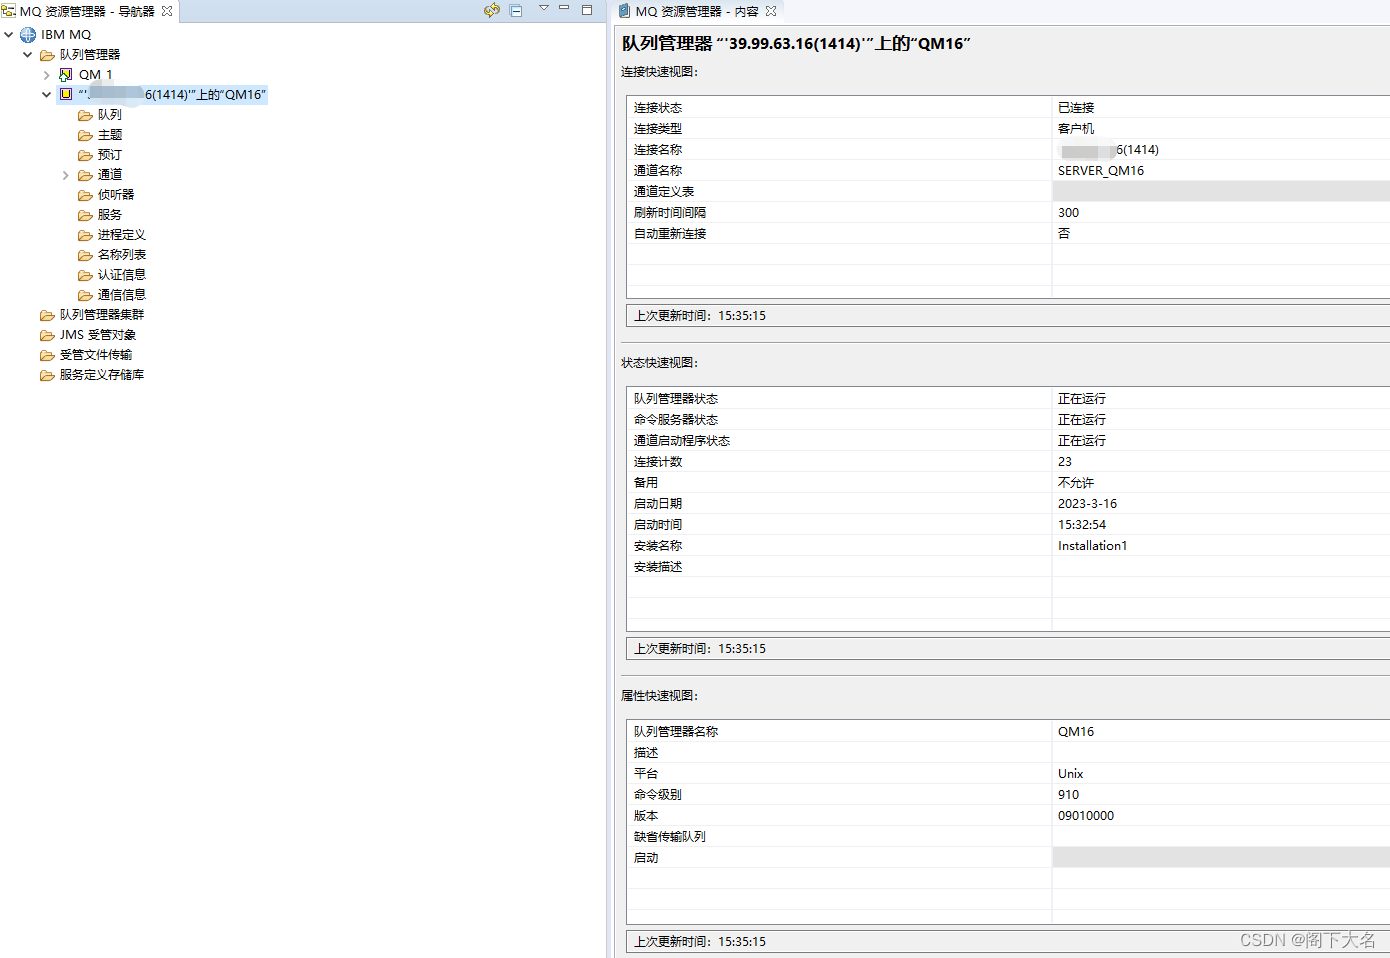Viewport: 1390px width, 958px height.
Task: Select the 进程定义 node
Action: 122,234
